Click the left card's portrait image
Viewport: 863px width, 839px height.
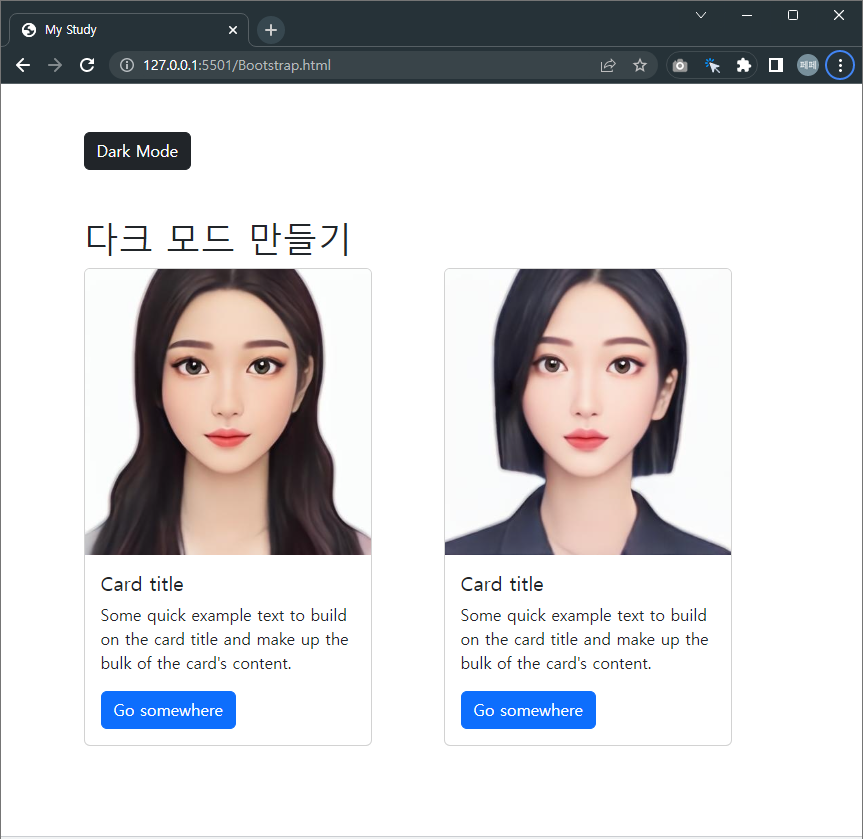click(227, 411)
